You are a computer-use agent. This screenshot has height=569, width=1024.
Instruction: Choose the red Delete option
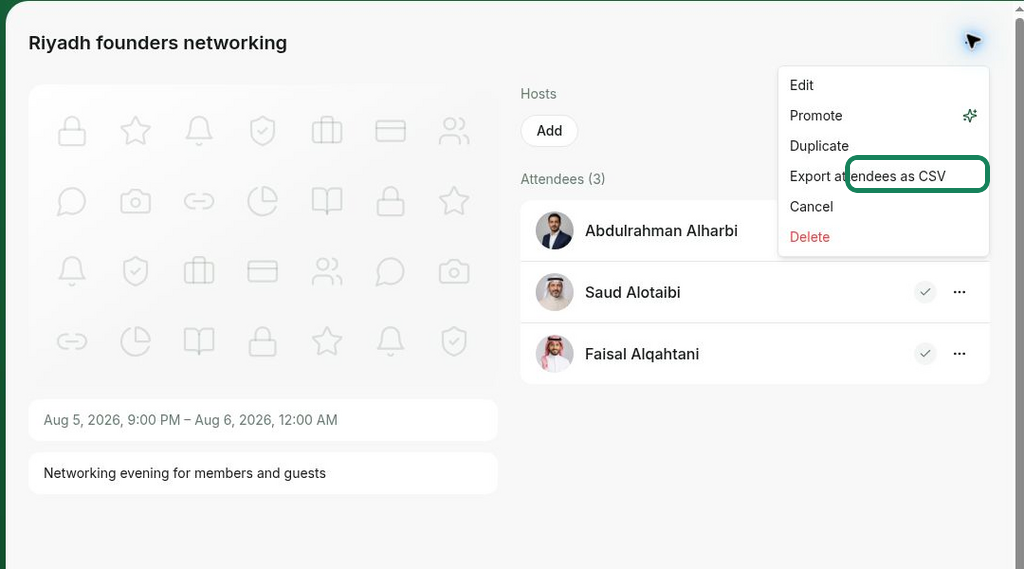click(883, 237)
